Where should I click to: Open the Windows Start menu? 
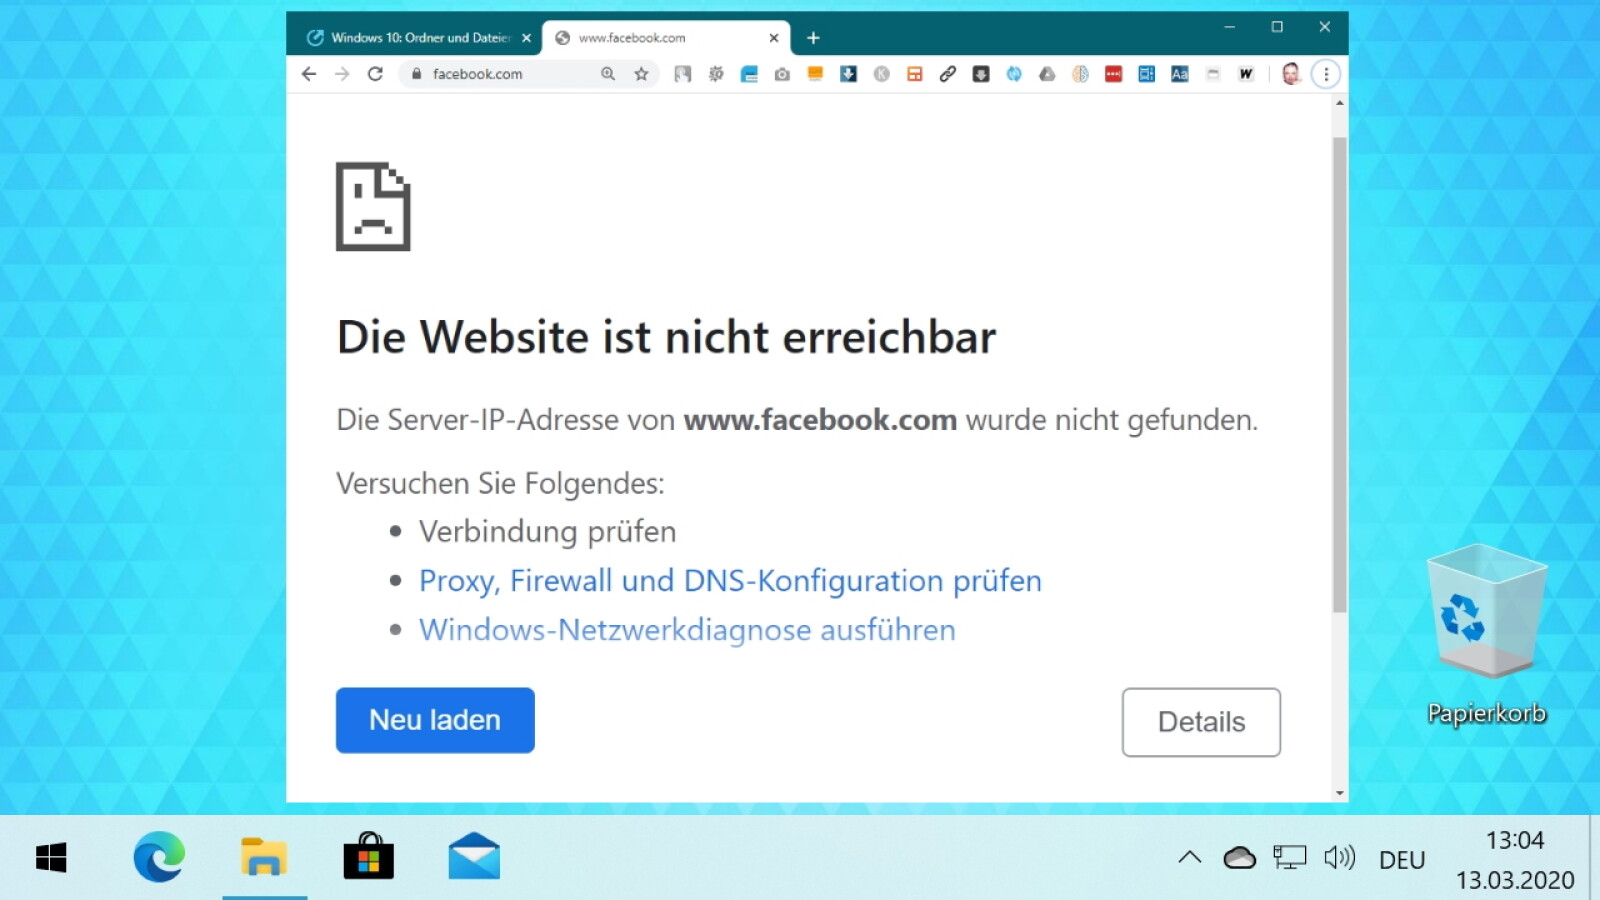51,858
